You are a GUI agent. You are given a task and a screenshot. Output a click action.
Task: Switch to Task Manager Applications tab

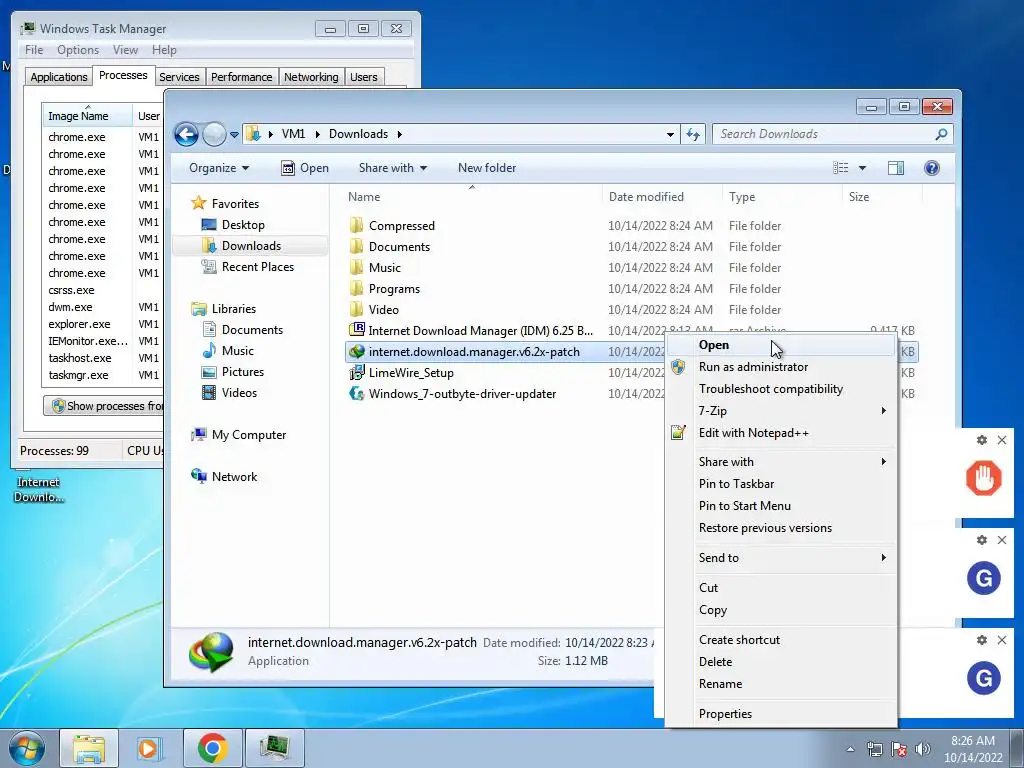pyautogui.click(x=59, y=77)
